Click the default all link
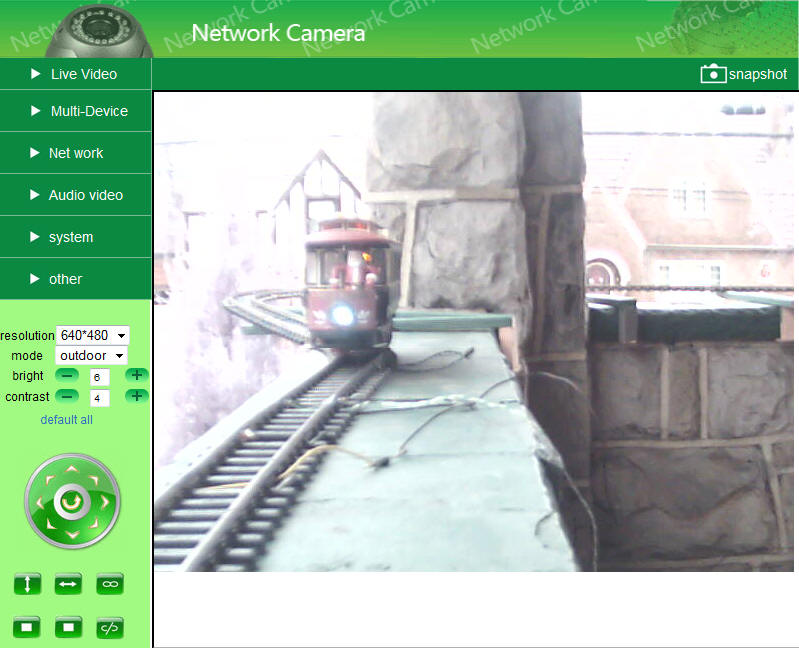The image size is (799, 648). [66, 420]
